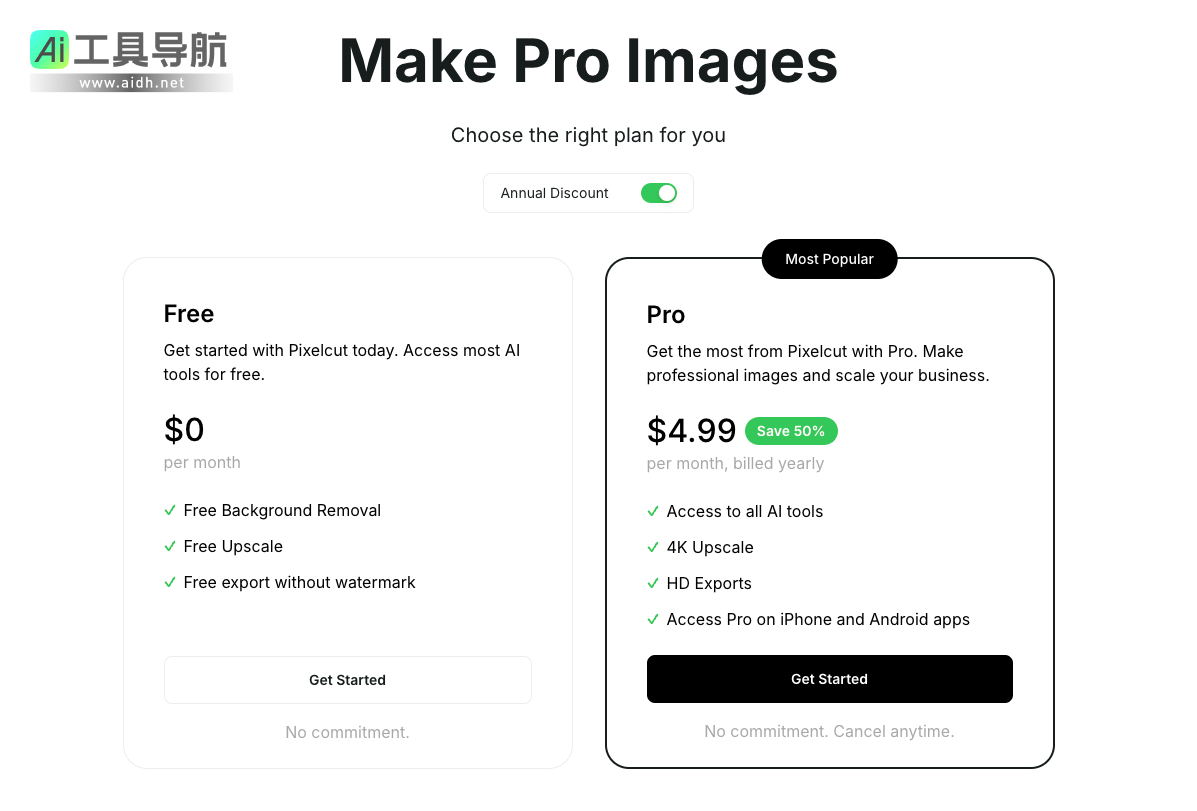Click the www.aidh.net watermark link
The image size is (1197, 811).
[132, 83]
